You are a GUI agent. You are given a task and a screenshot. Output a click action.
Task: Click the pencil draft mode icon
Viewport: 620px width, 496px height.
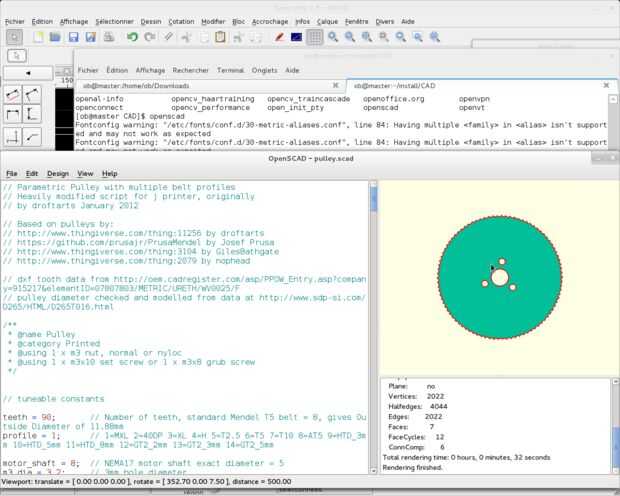pos(280,37)
